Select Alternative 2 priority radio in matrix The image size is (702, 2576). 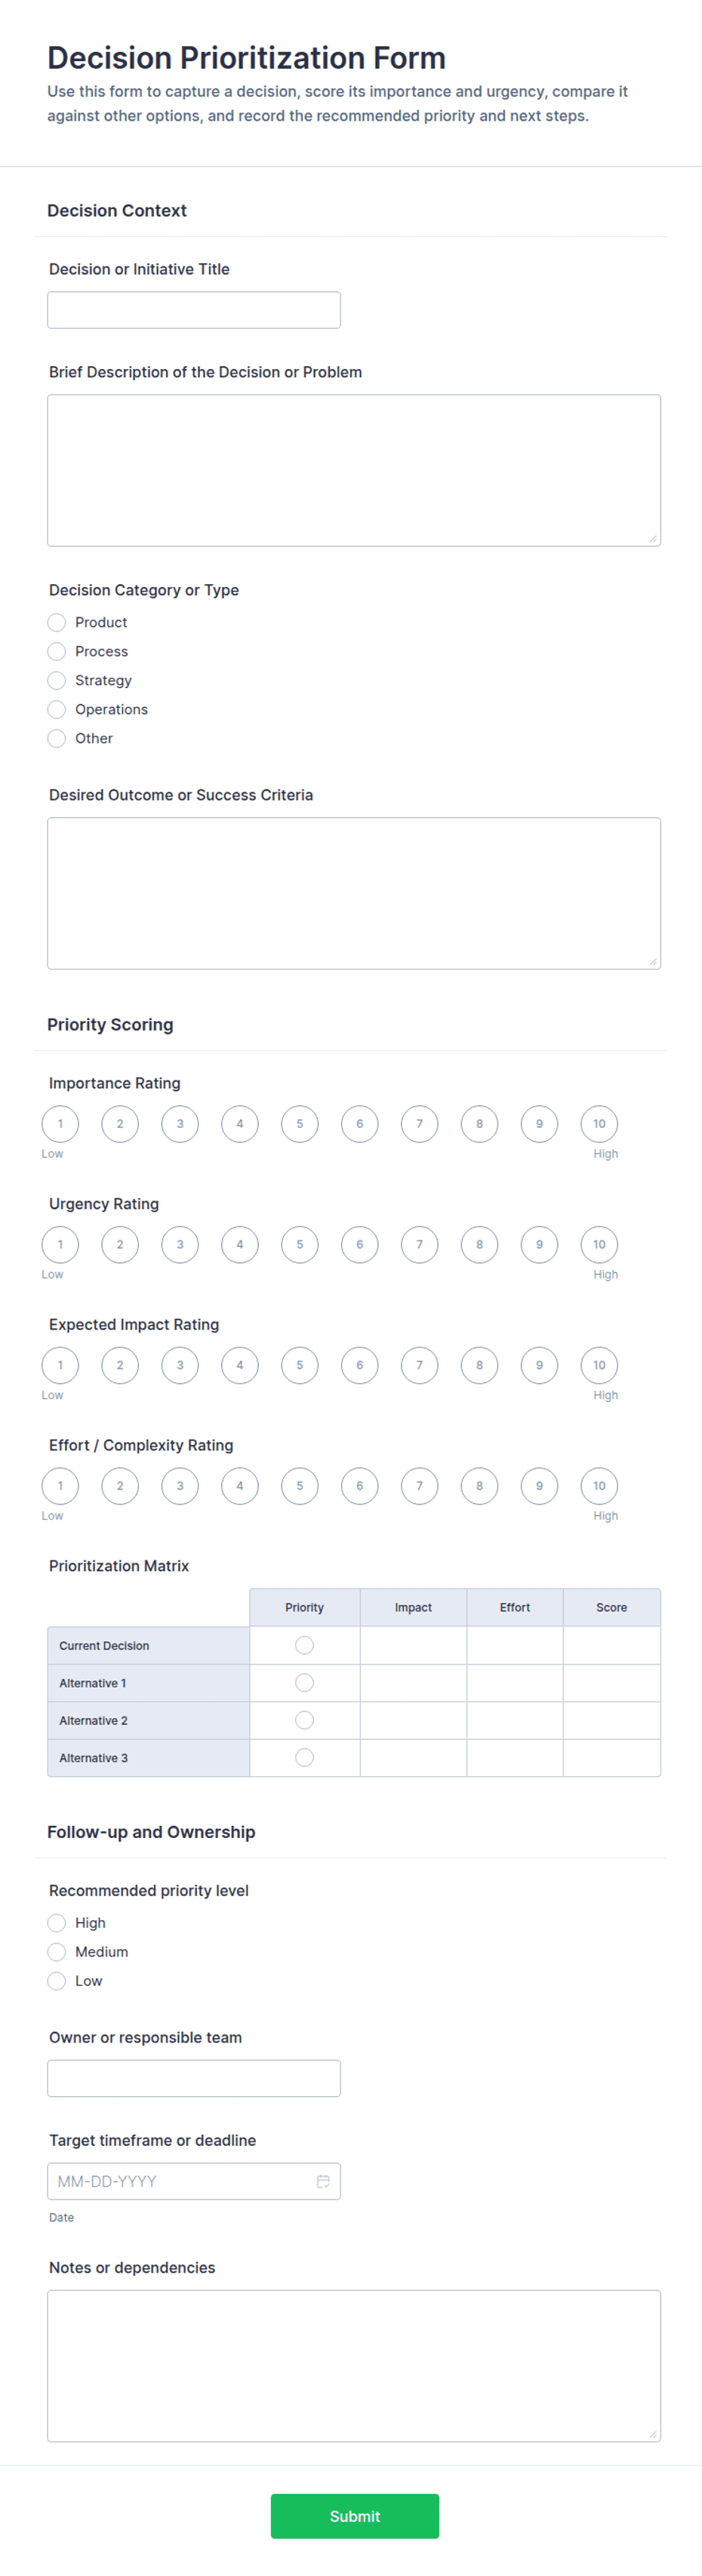click(x=305, y=1720)
